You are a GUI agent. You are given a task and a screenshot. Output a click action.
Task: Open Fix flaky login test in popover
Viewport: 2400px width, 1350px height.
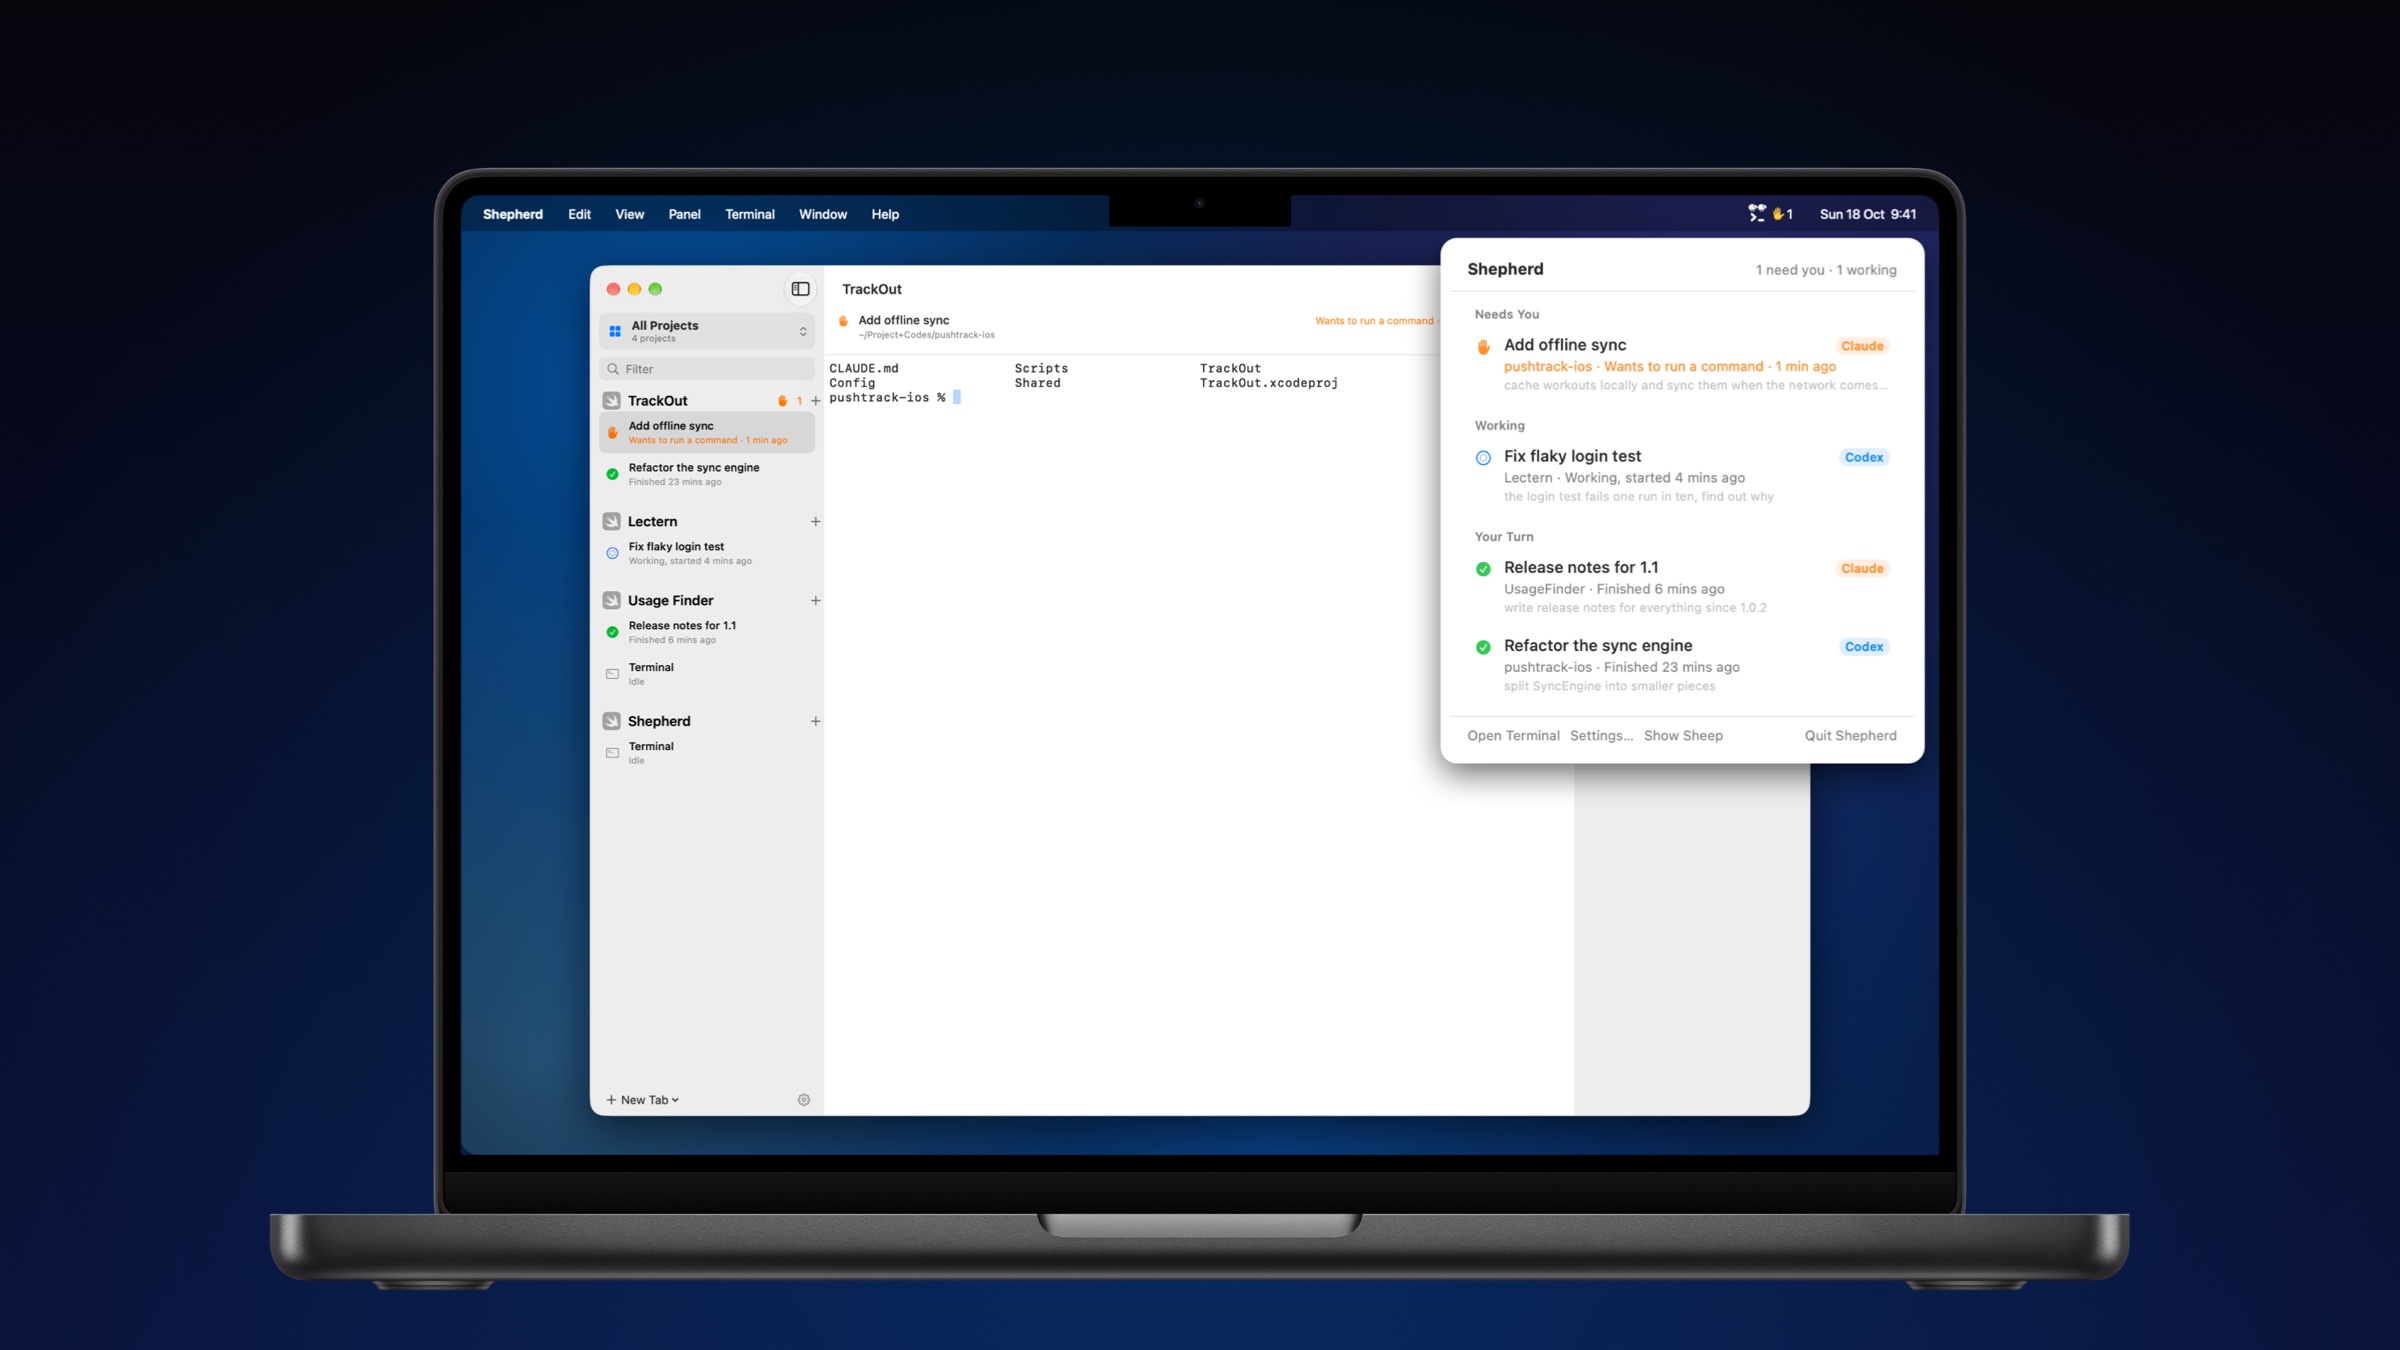tap(1682, 475)
